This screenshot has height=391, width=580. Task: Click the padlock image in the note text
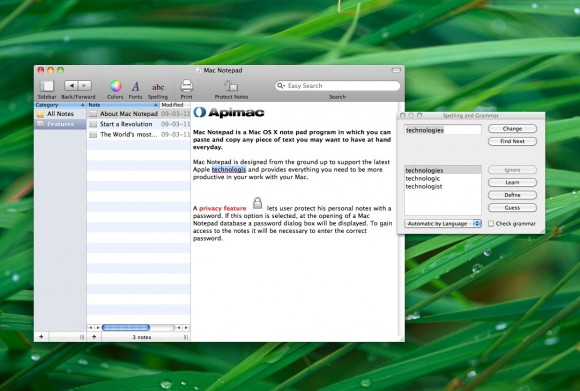pyautogui.click(x=257, y=203)
